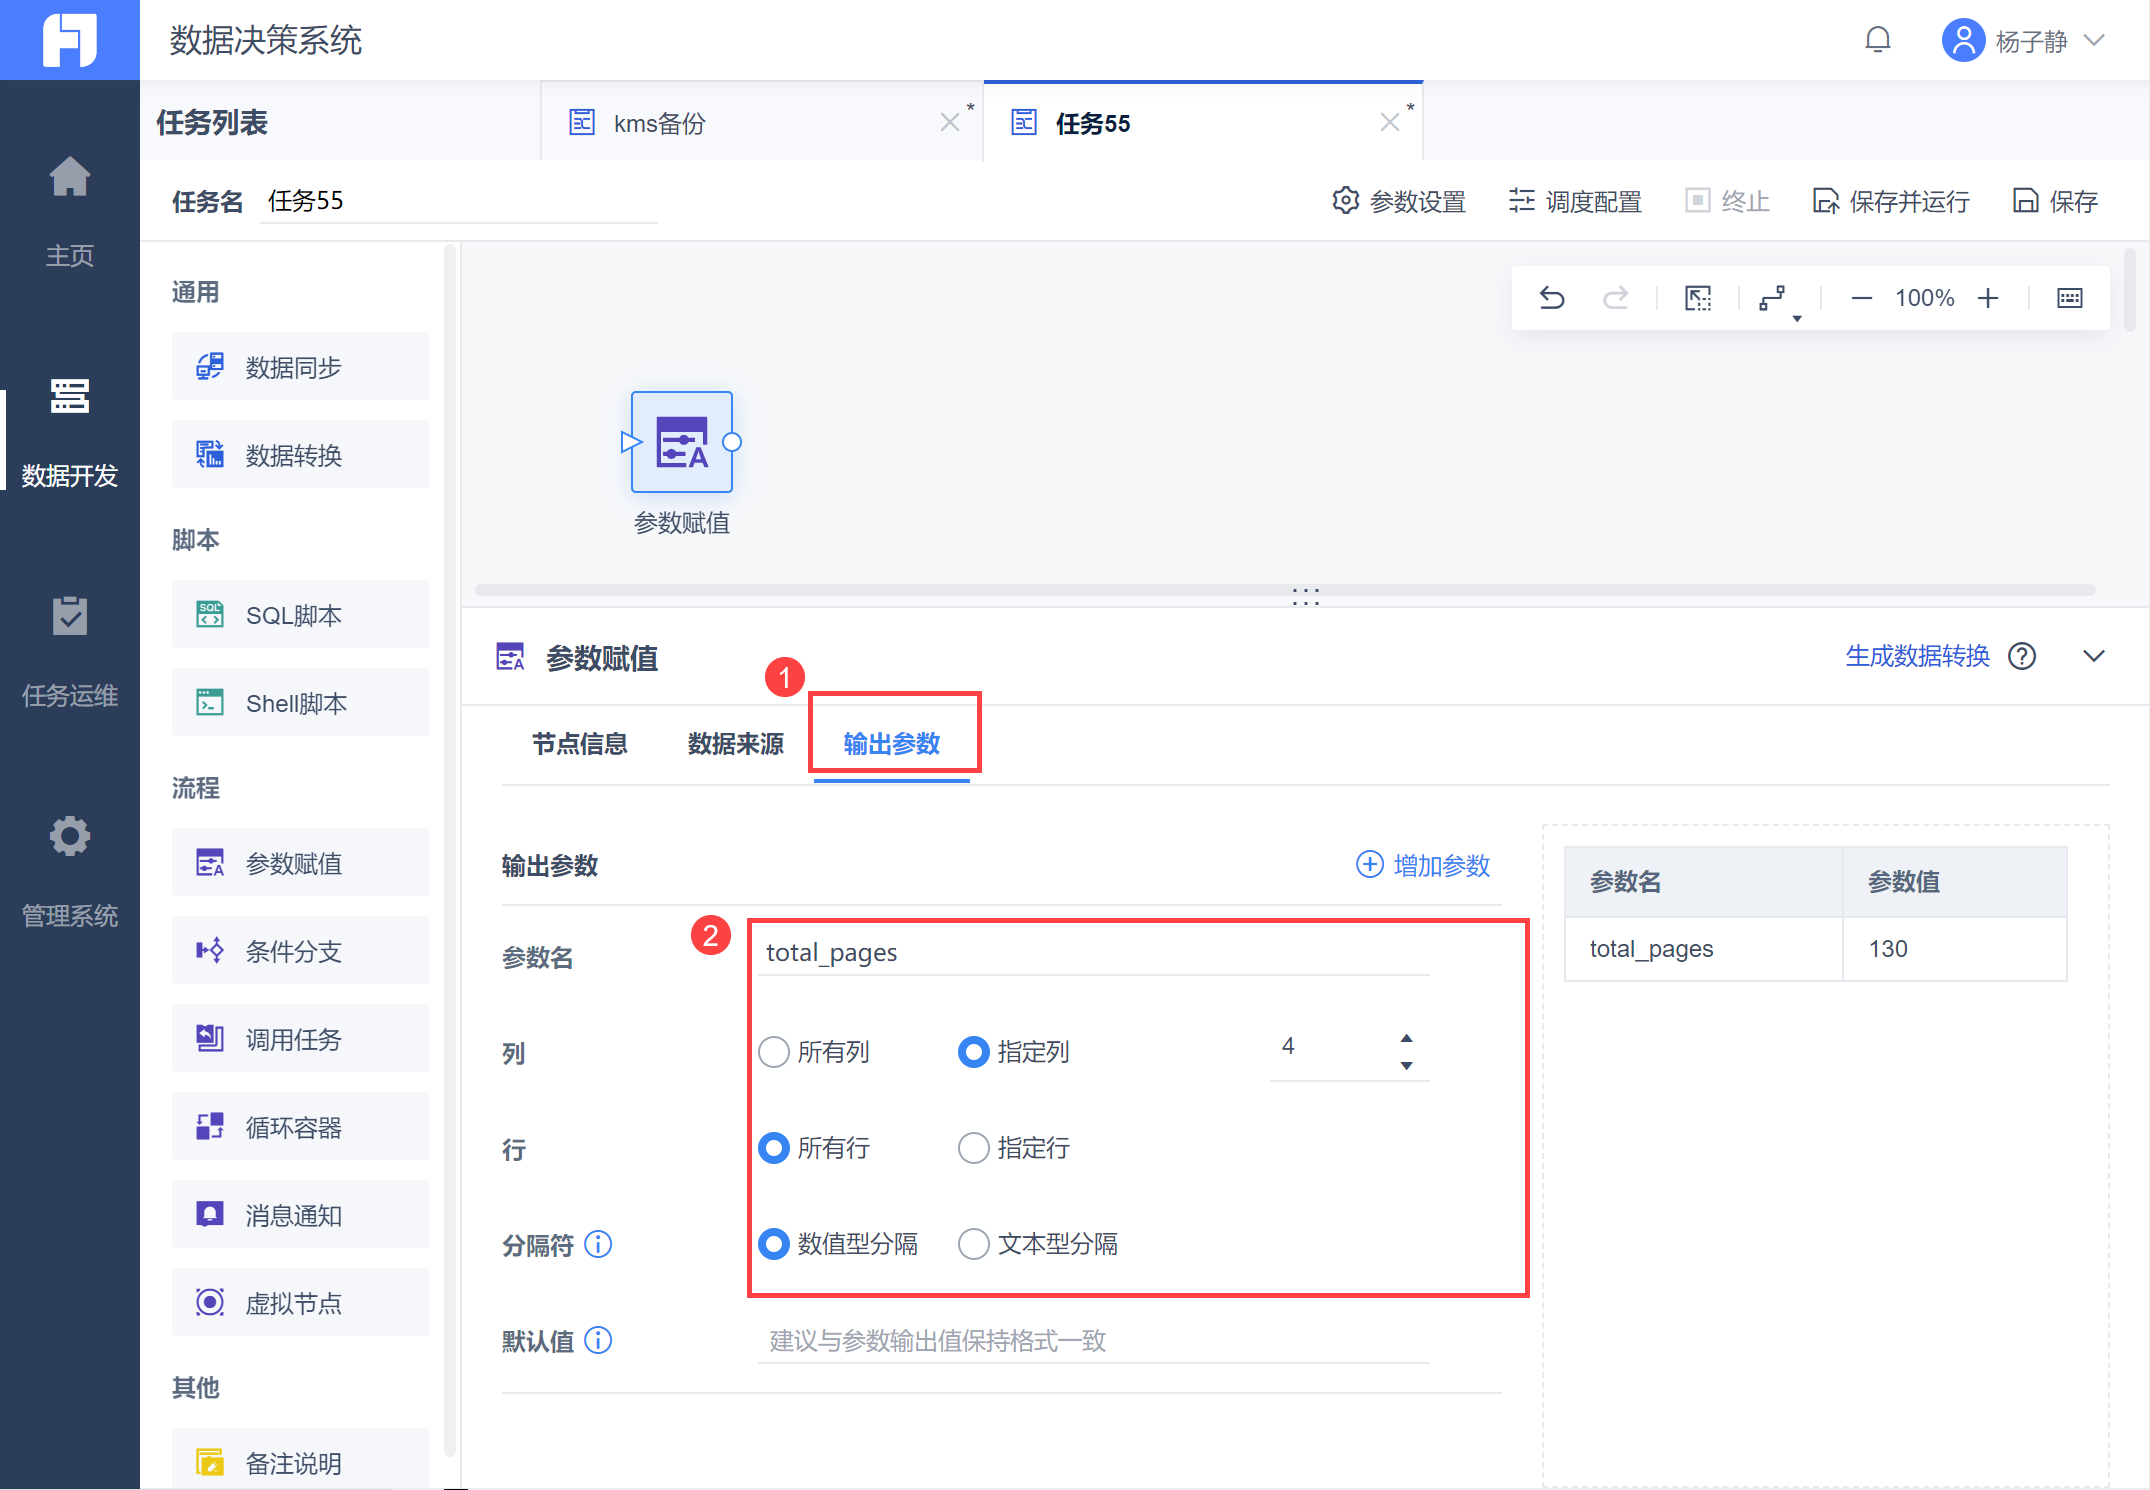Open the 杨子静 user dropdown menu

(x=2030, y=41)
